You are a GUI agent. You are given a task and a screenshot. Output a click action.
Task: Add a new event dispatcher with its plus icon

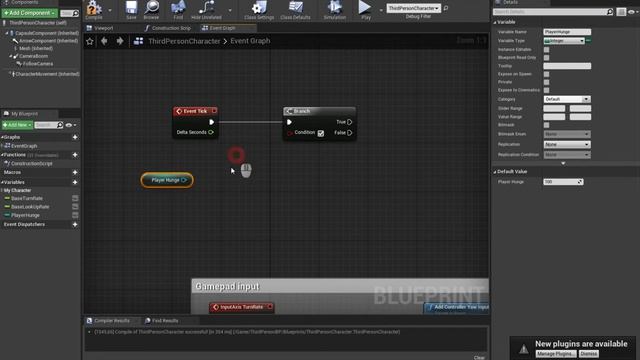75,224
